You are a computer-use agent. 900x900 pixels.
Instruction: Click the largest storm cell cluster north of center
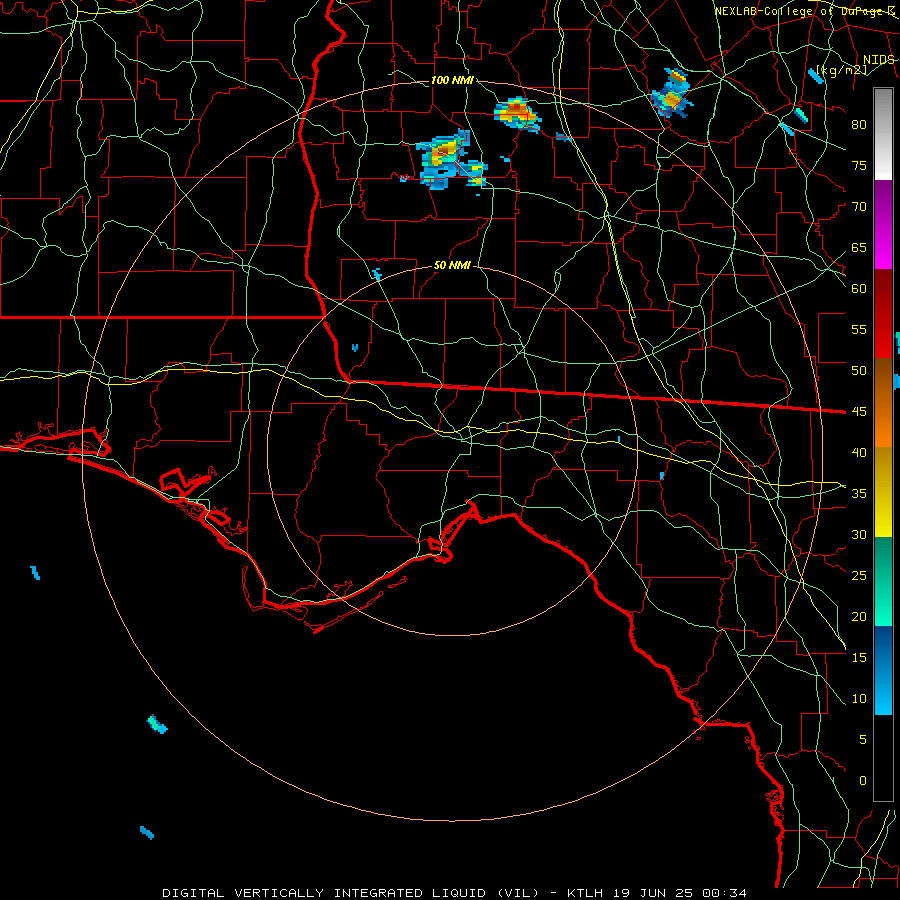(x=451, y=160)
